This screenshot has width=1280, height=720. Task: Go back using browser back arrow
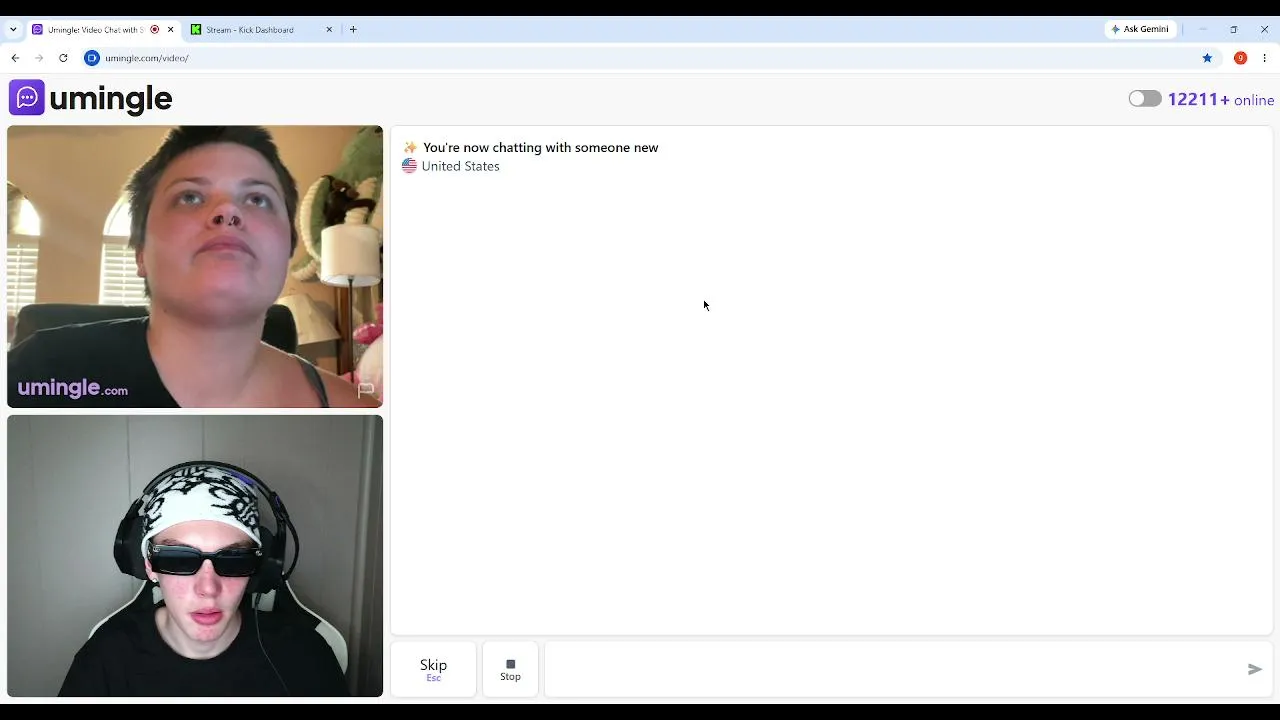coord(15,58)
